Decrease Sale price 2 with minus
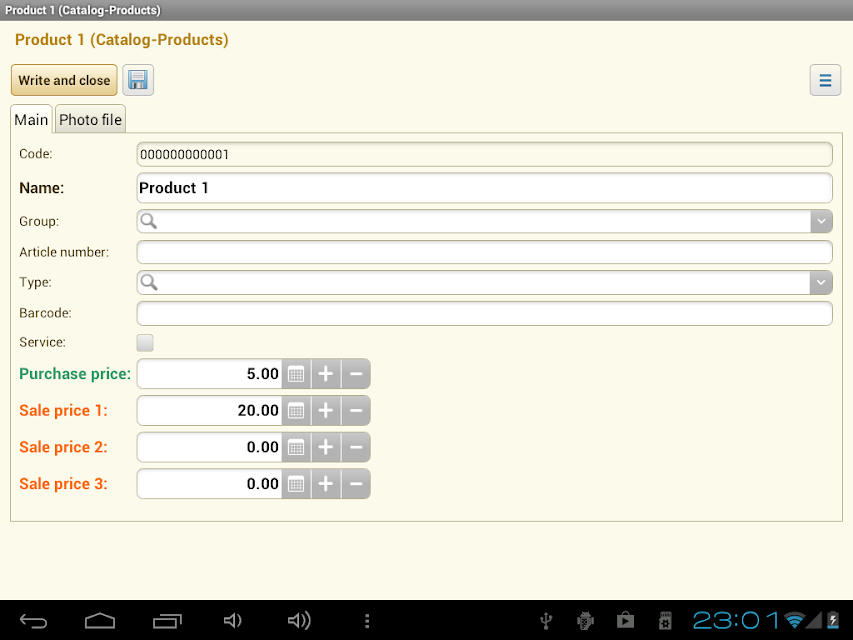This screenshot has width=853, height=640. click(x=356, y=447)
